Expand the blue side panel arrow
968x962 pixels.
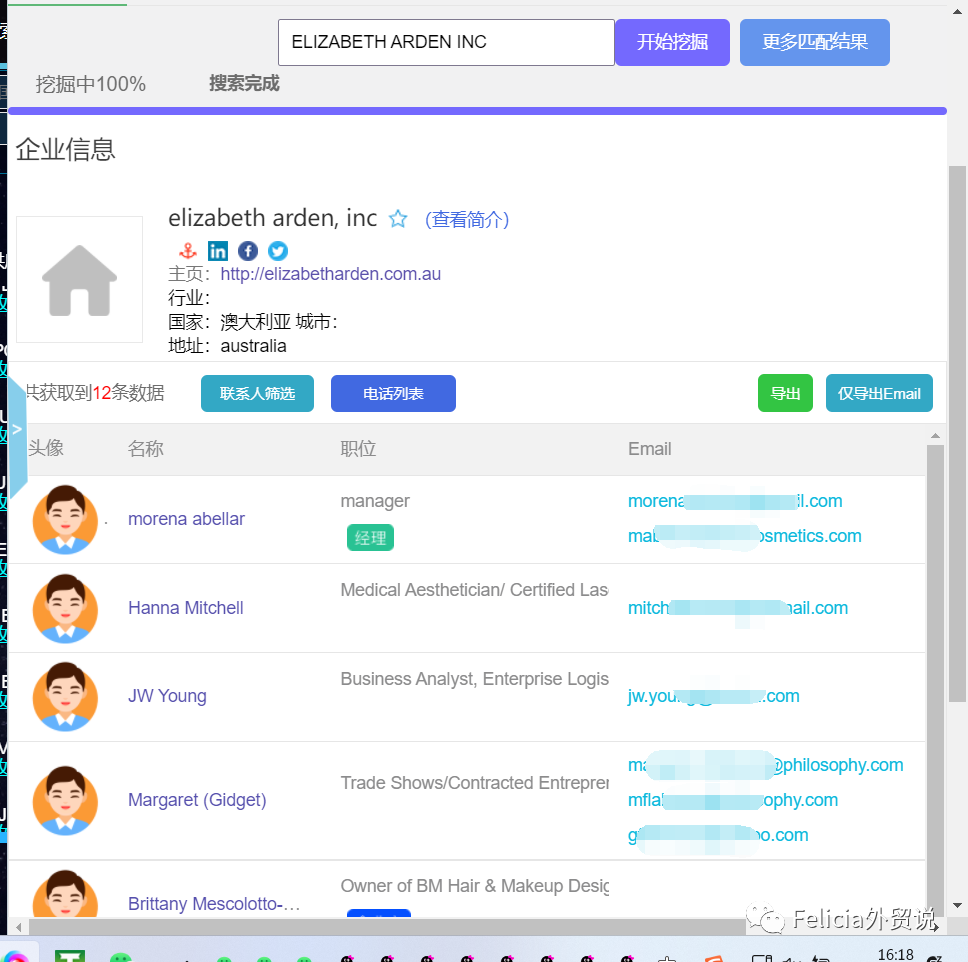tap(17, 429)
